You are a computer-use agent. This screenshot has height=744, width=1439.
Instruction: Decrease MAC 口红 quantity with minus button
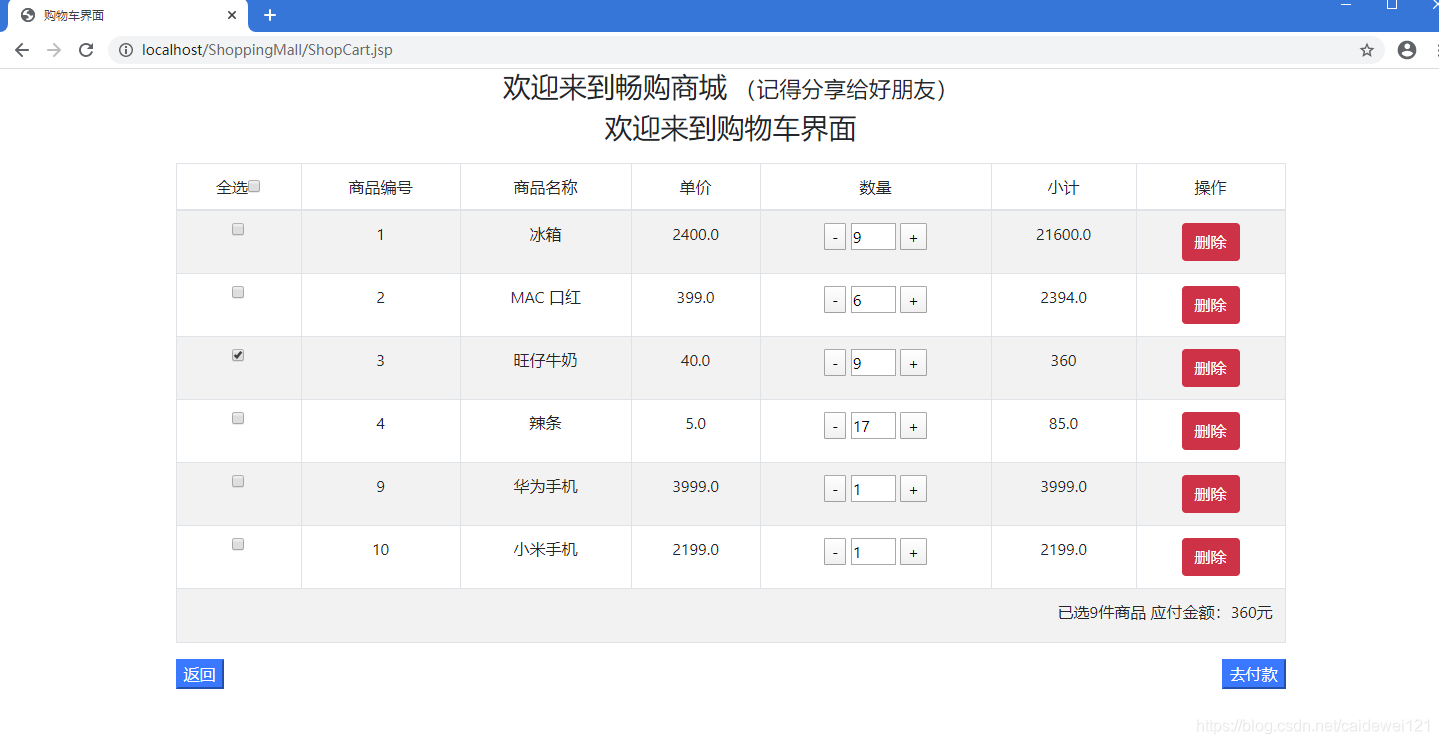click(835, 300)
